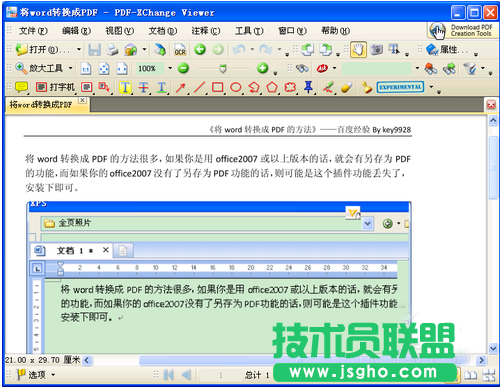Set actual size view icon
500x388 pixels.
pos(86,69)
